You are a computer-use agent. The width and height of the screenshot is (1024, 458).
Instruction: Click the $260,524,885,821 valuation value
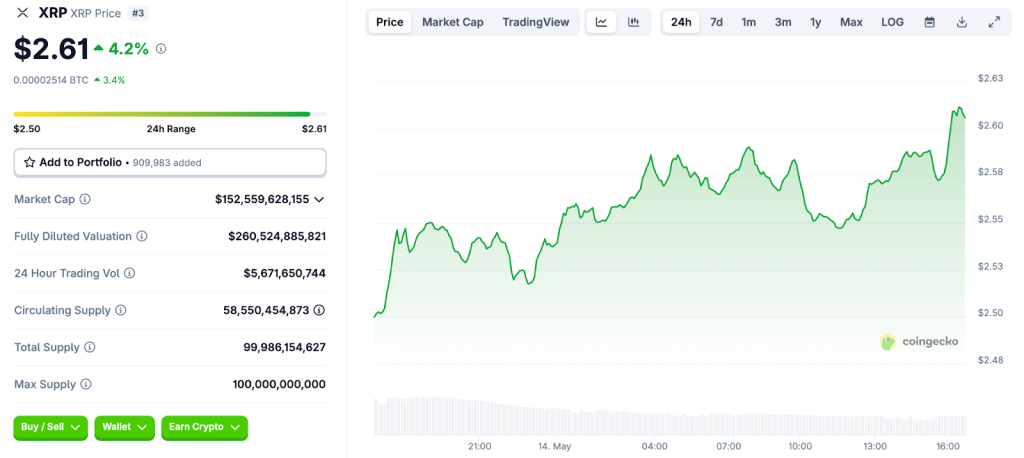277,237
